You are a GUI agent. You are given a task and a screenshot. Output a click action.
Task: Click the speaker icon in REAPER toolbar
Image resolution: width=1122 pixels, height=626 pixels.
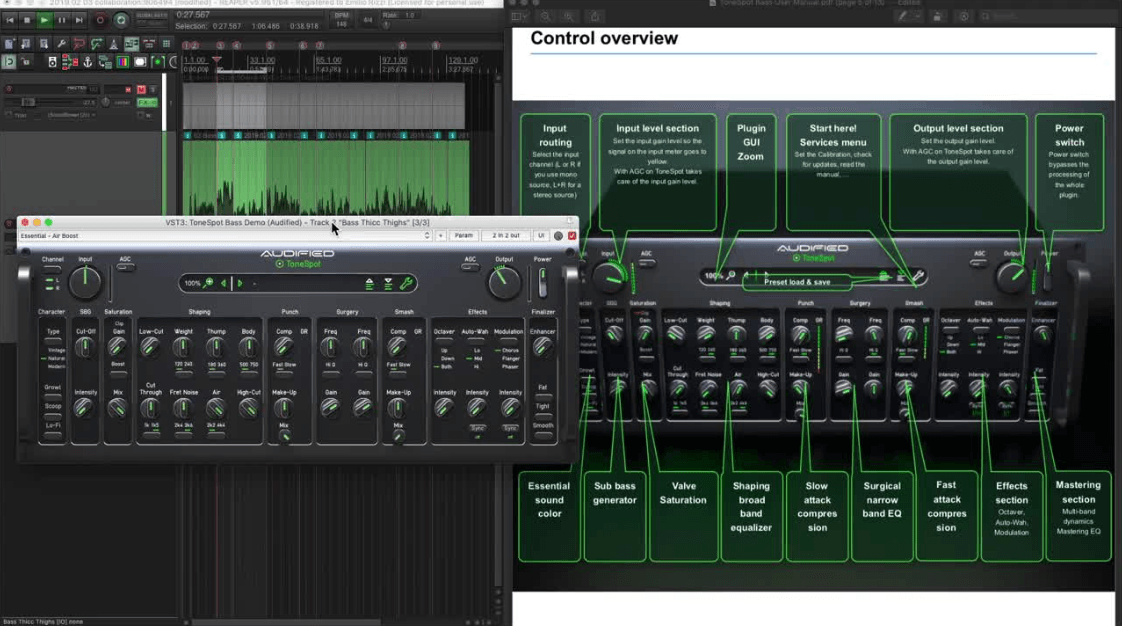(52, 62)
